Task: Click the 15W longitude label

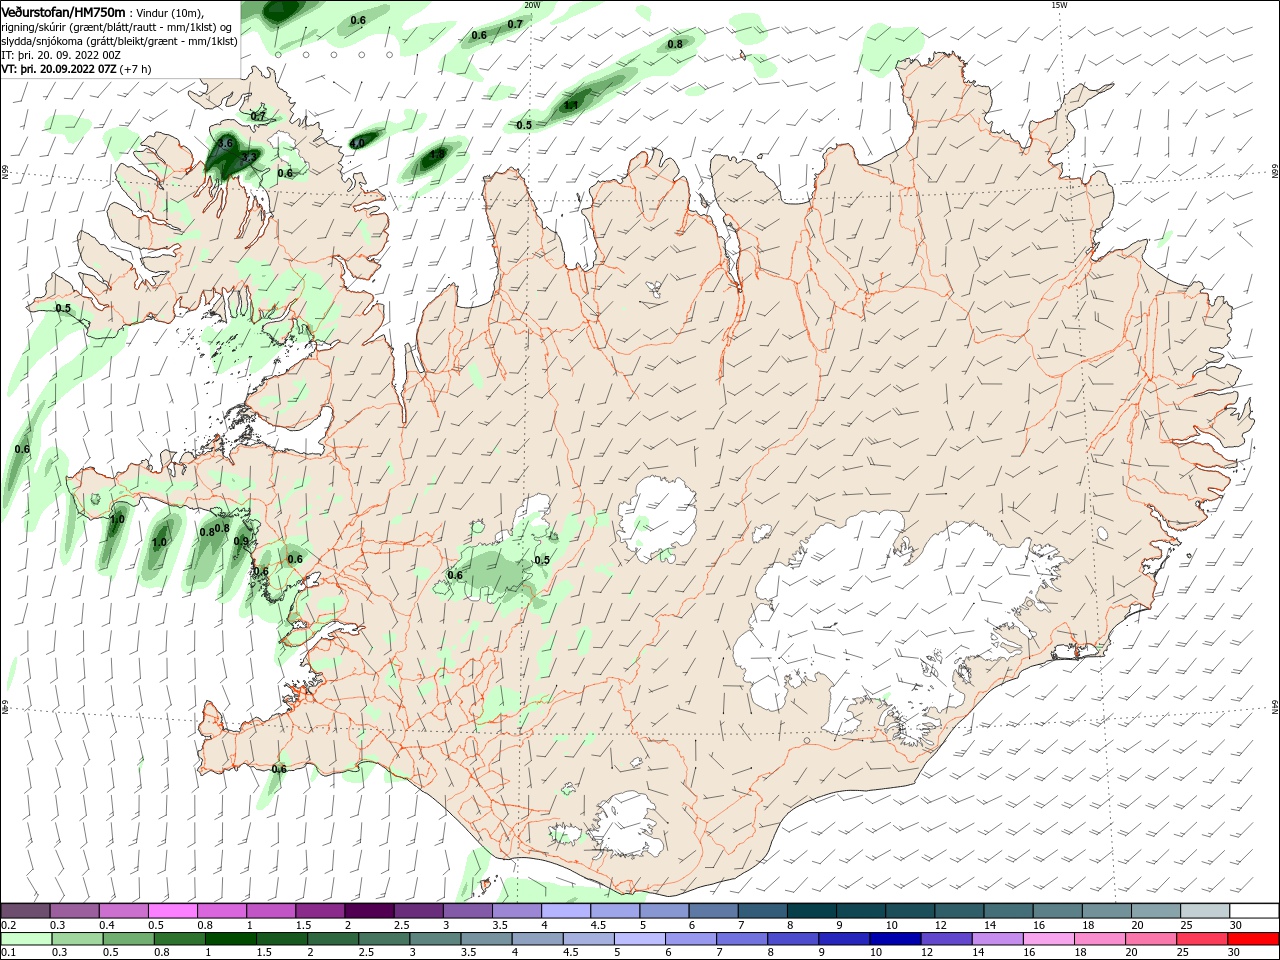Action: (x=1059, y=5)
